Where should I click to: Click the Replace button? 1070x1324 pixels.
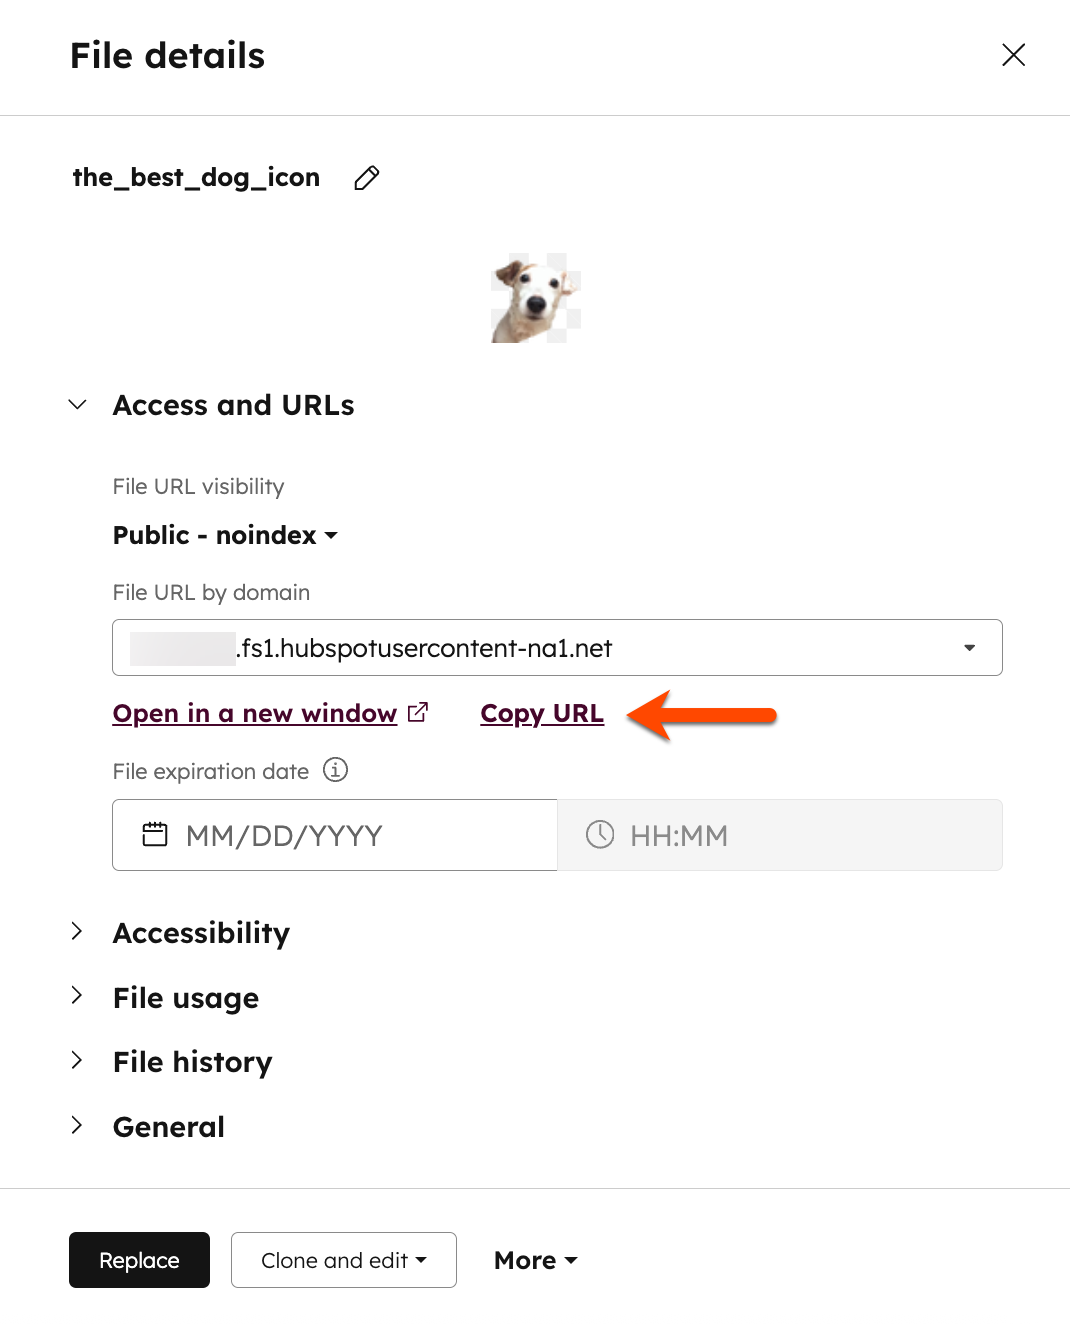(139, 1260)
